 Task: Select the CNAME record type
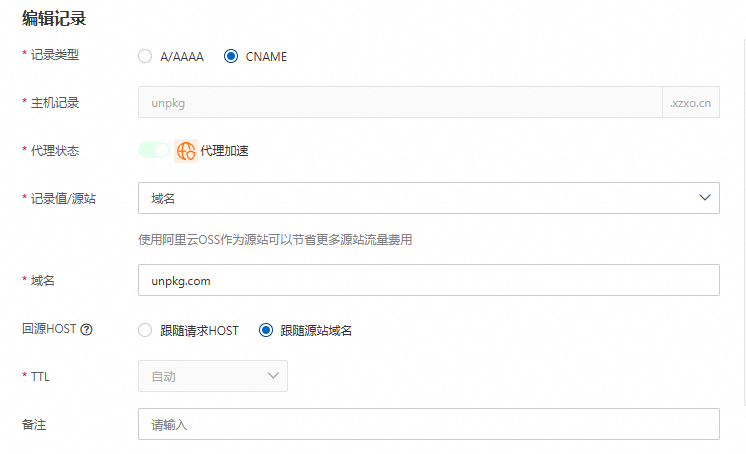231,57
